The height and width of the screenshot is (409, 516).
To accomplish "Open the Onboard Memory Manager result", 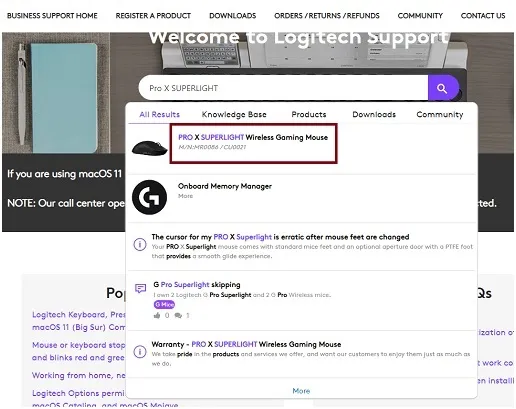I will click(225, 186).
